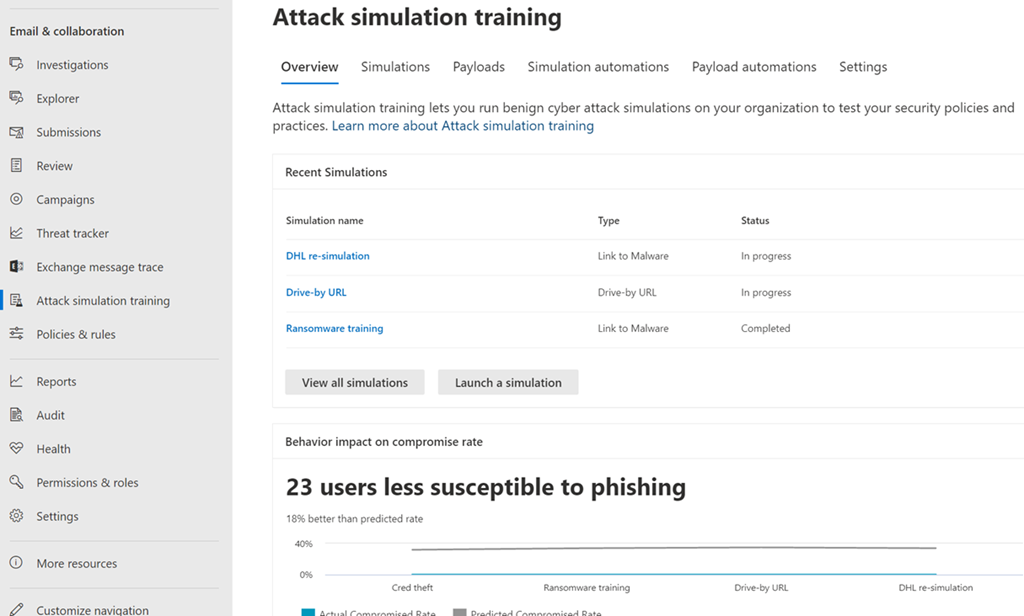Click the Campaigns target icon
Image resolution: width=1024 pixels, height=616 pixels.
[16, 199]
